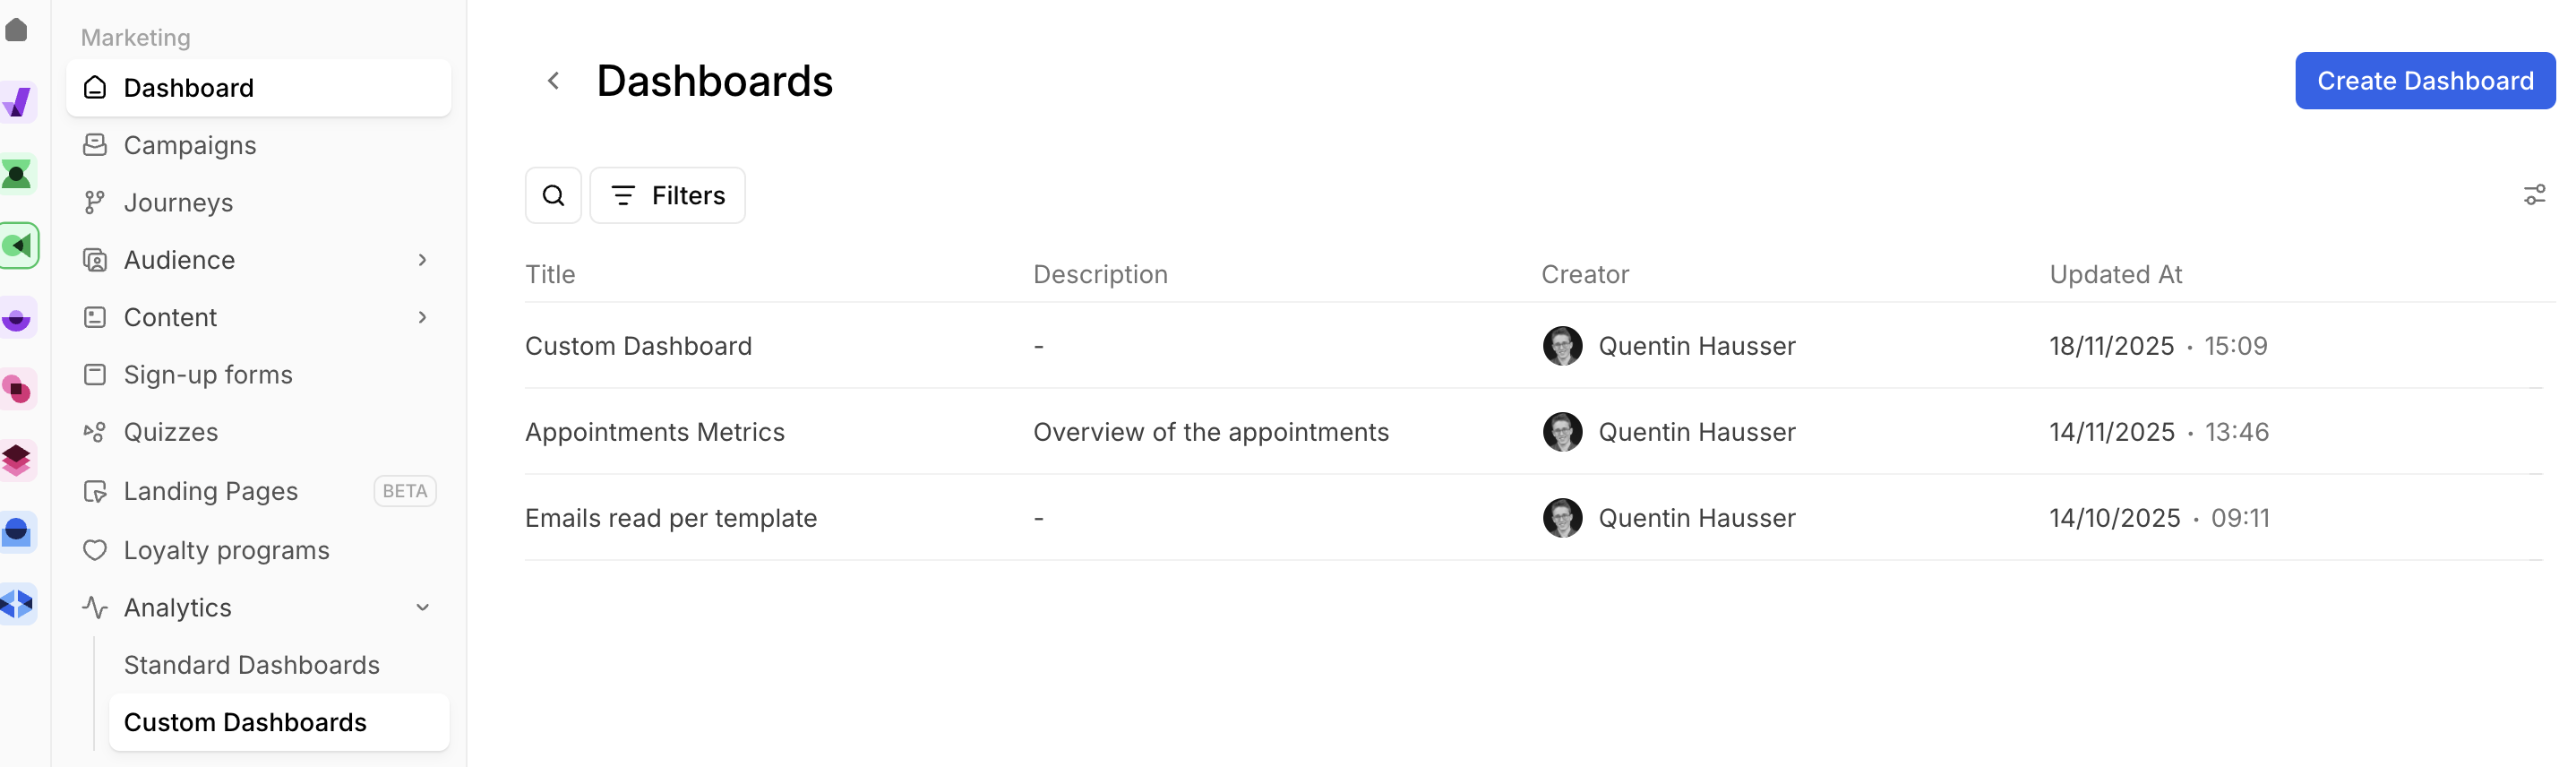2576x767 pixels.
Task: Click the home icon in app rail
Action: click(17, 30)
